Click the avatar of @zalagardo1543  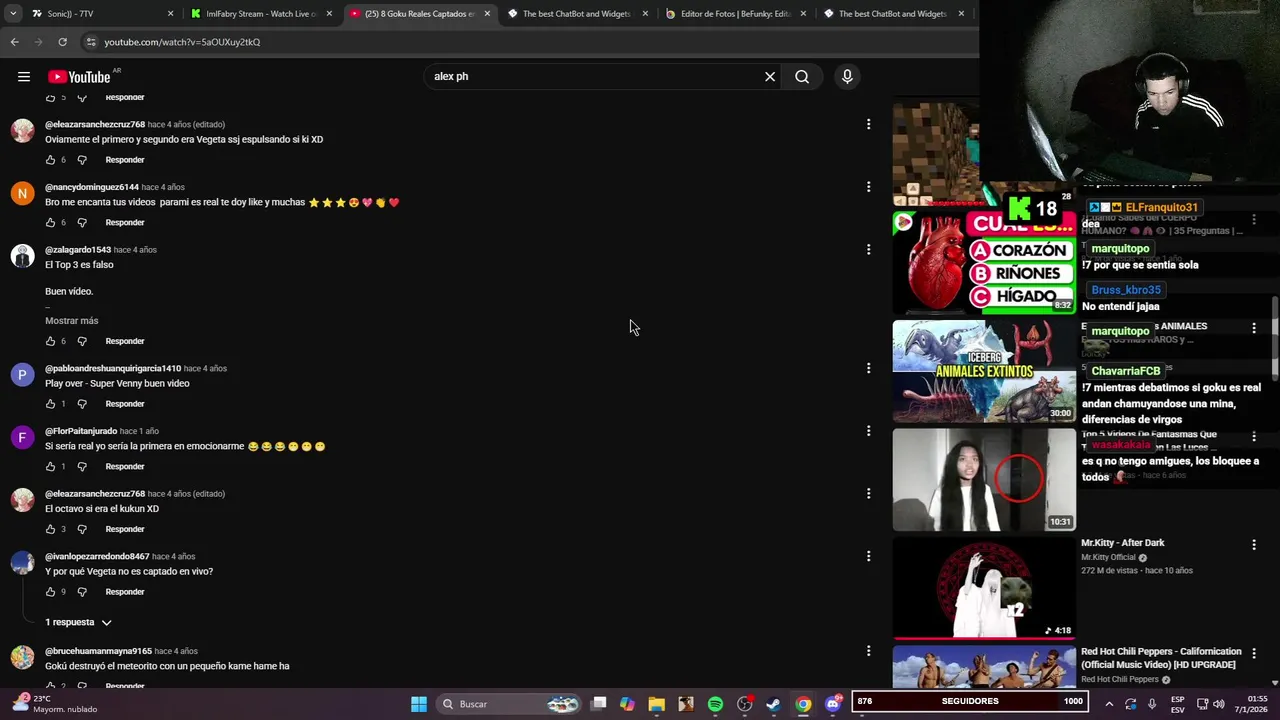tap(22, 257)
